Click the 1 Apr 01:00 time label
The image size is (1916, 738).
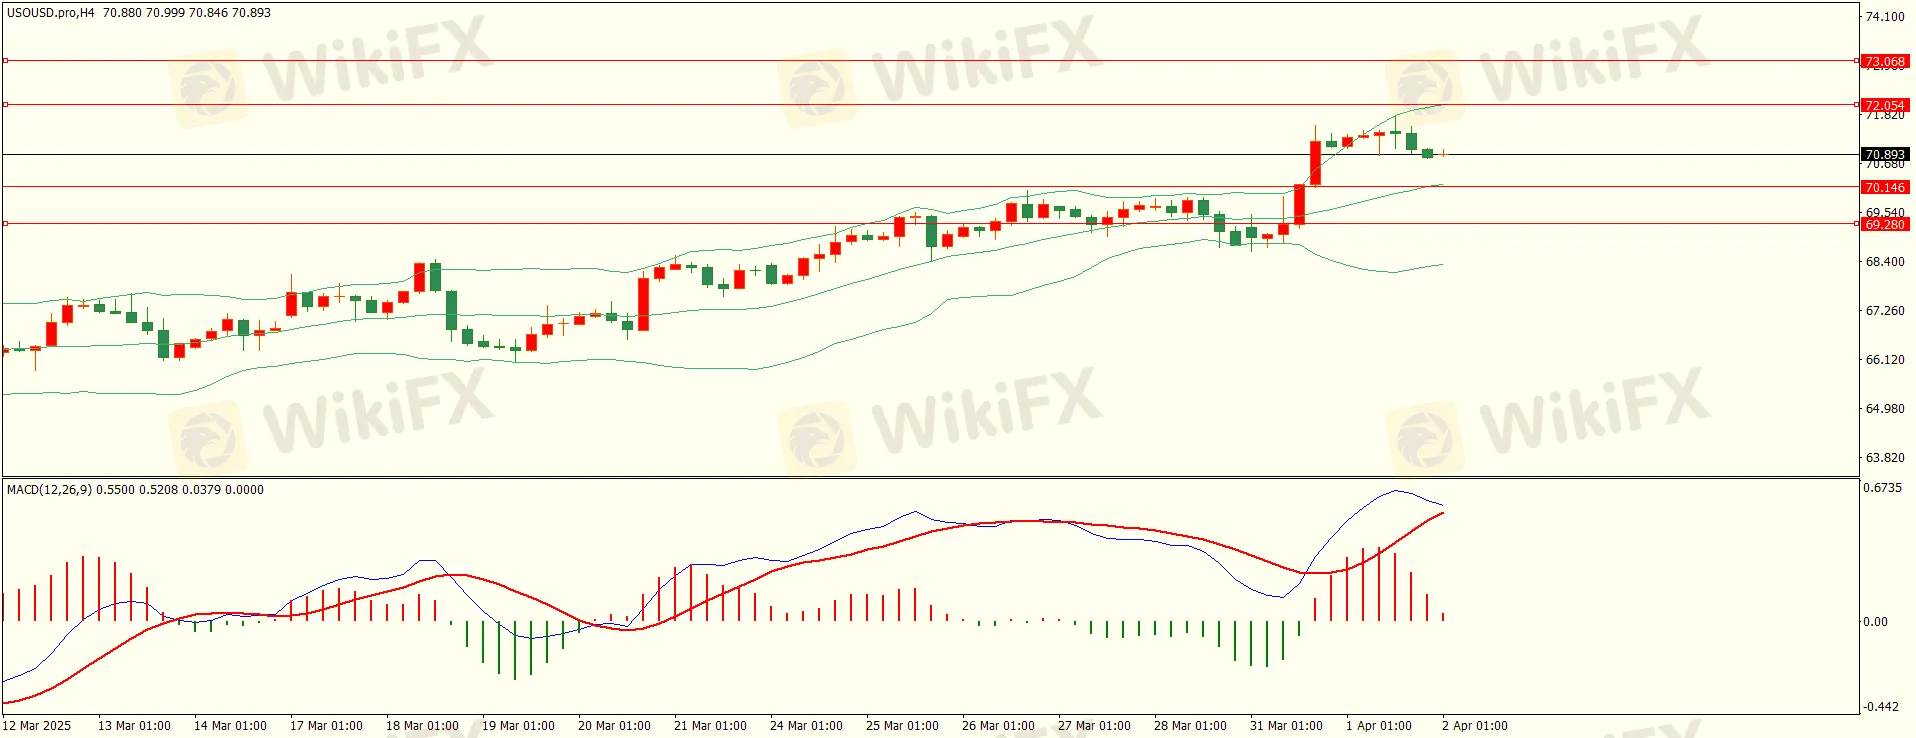coord(1379,726)
